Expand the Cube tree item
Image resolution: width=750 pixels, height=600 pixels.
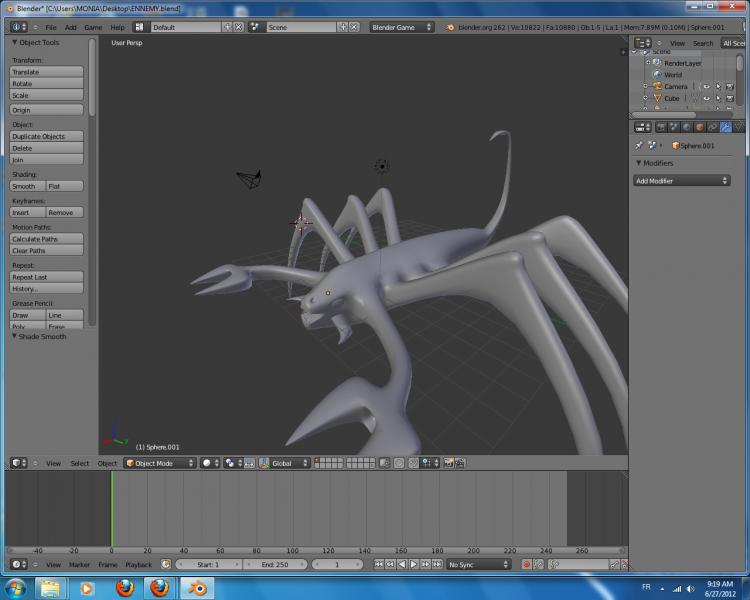(645, 98)
